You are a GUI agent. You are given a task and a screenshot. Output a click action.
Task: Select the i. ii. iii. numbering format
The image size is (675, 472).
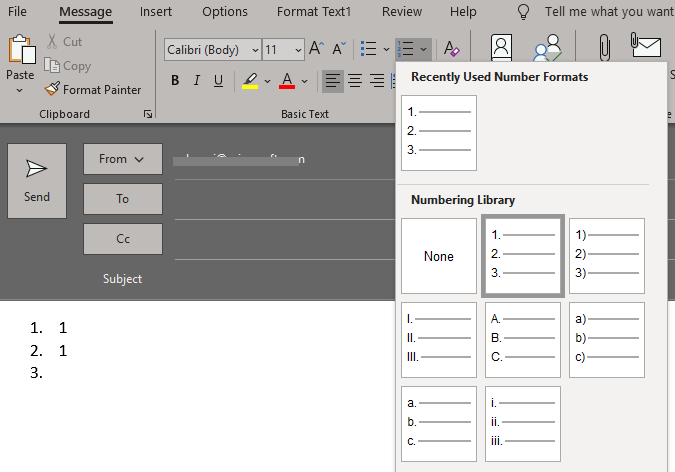[523, 424]
